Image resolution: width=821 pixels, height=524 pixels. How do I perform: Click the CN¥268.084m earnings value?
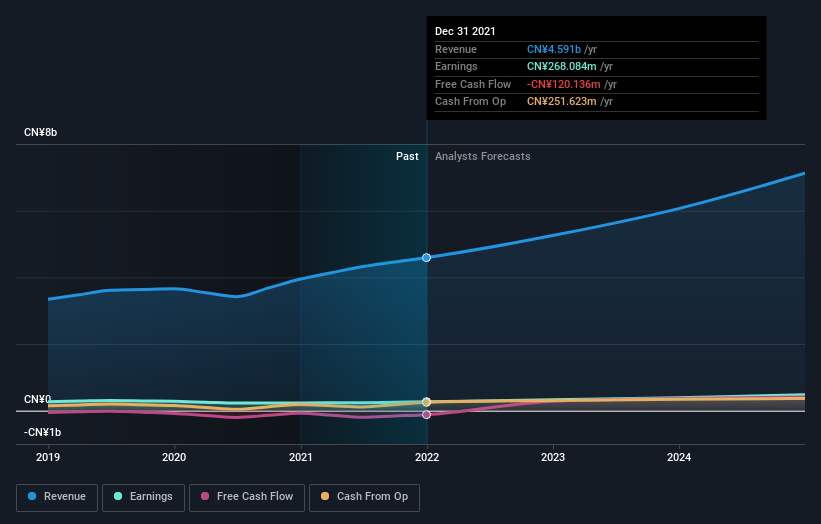(561, 66)
